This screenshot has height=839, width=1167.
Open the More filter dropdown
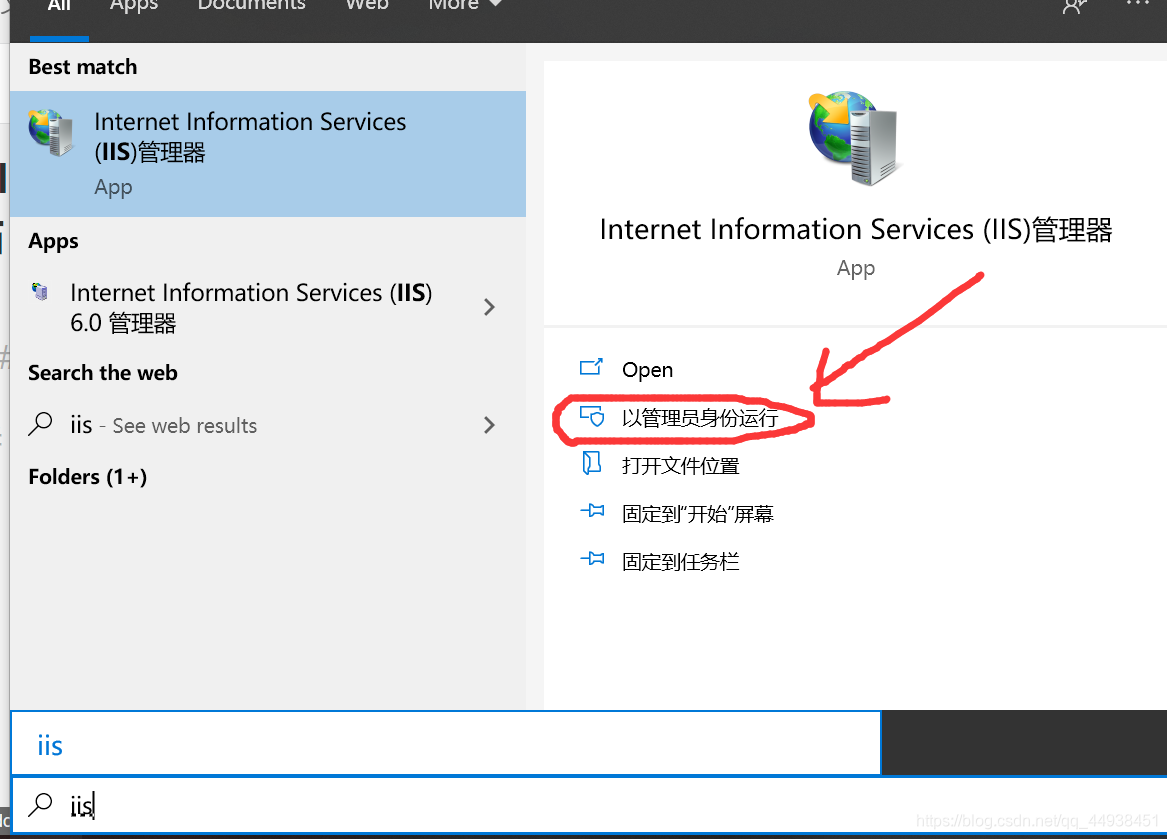coord(465,6)
